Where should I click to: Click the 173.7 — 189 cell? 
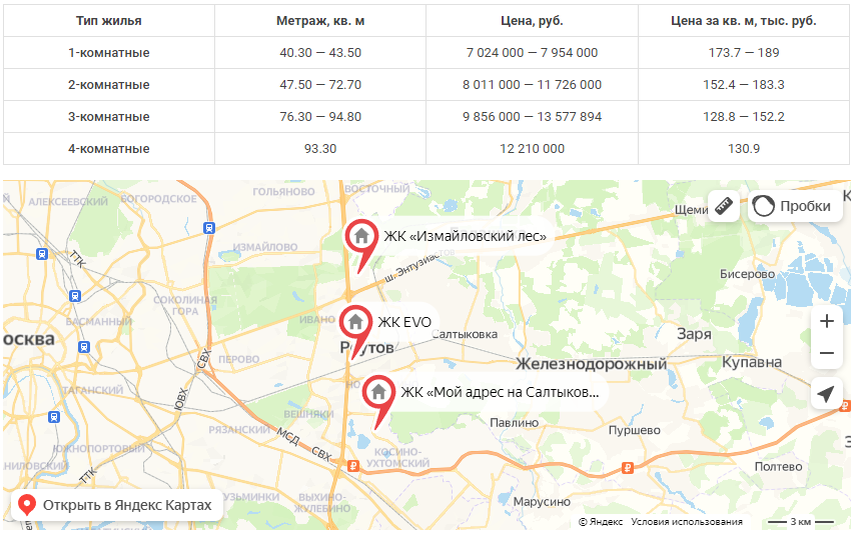[x=744, y=53]
